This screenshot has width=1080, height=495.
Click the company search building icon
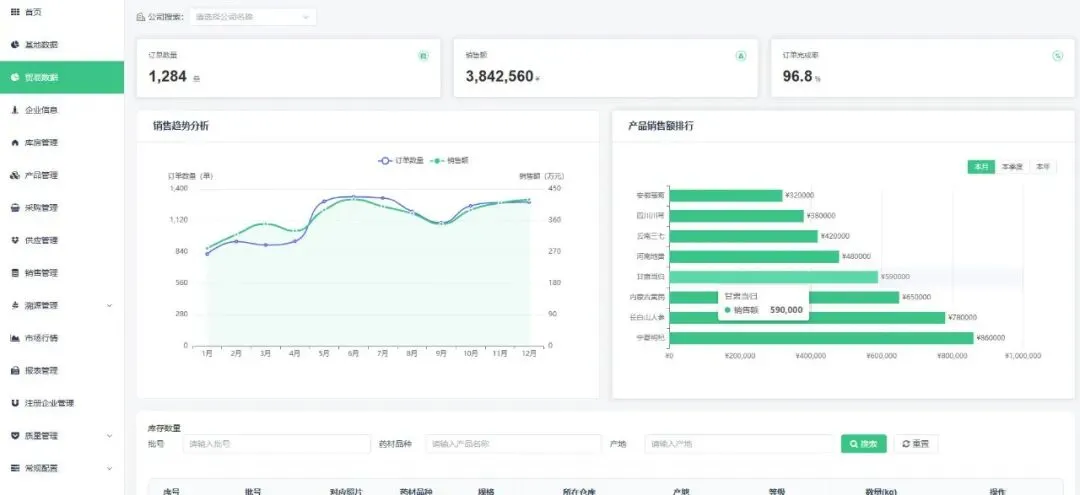(141, 17)
